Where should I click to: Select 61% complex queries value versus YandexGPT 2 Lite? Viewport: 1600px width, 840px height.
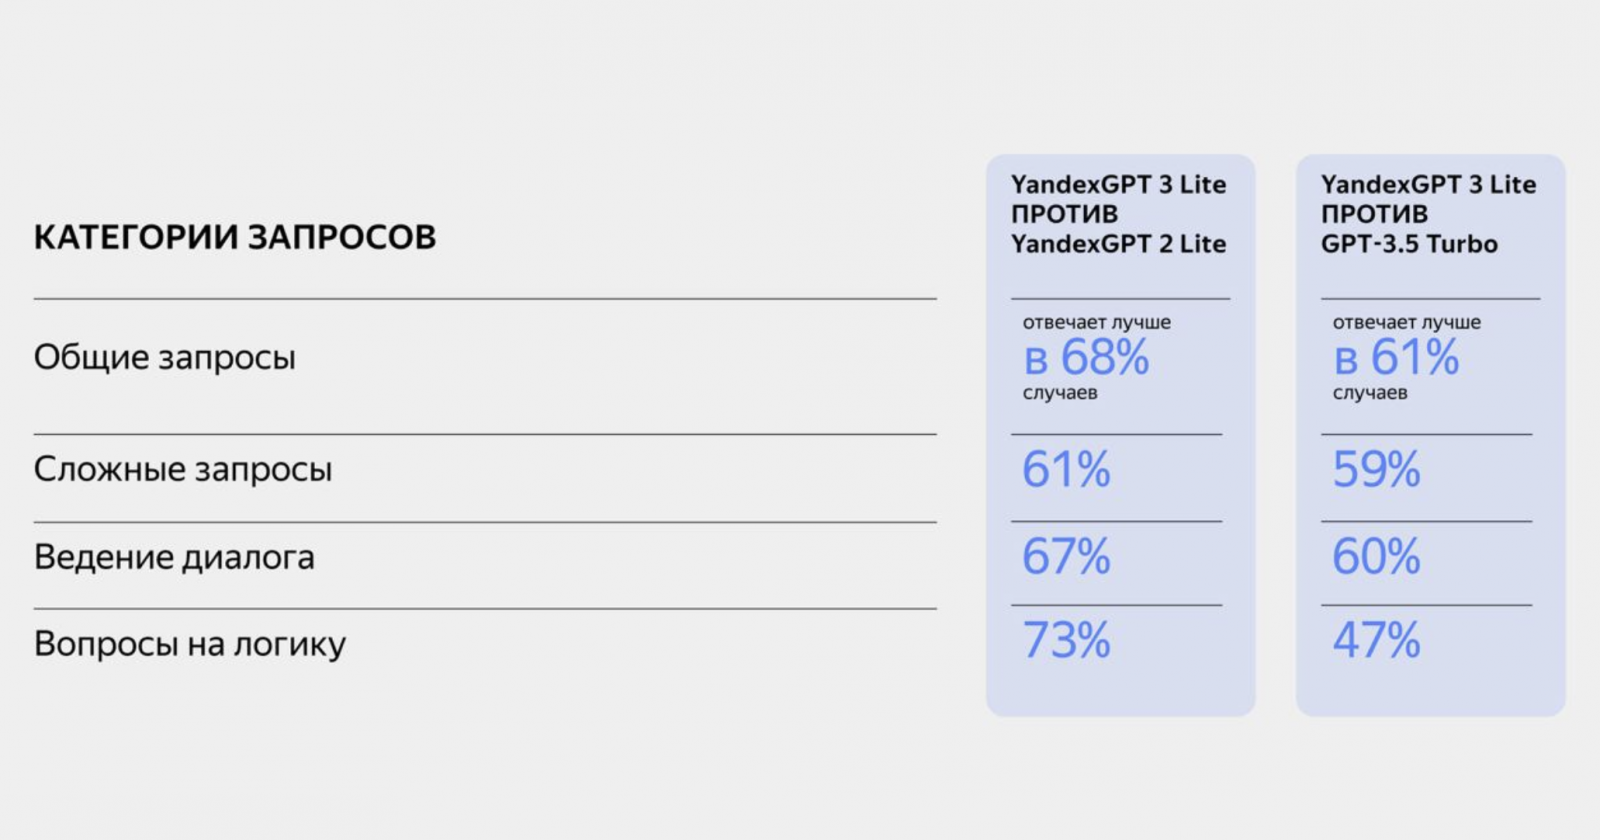(1066, 469)
